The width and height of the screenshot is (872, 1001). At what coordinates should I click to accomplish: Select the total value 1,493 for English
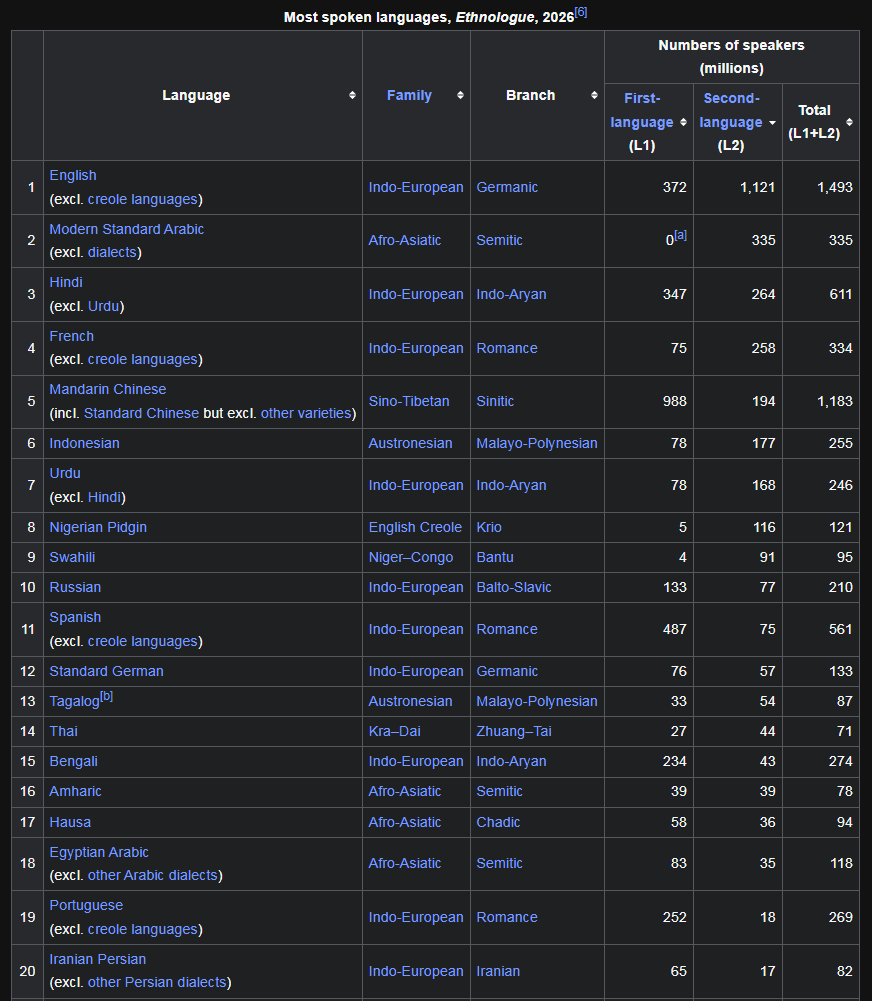835,187
